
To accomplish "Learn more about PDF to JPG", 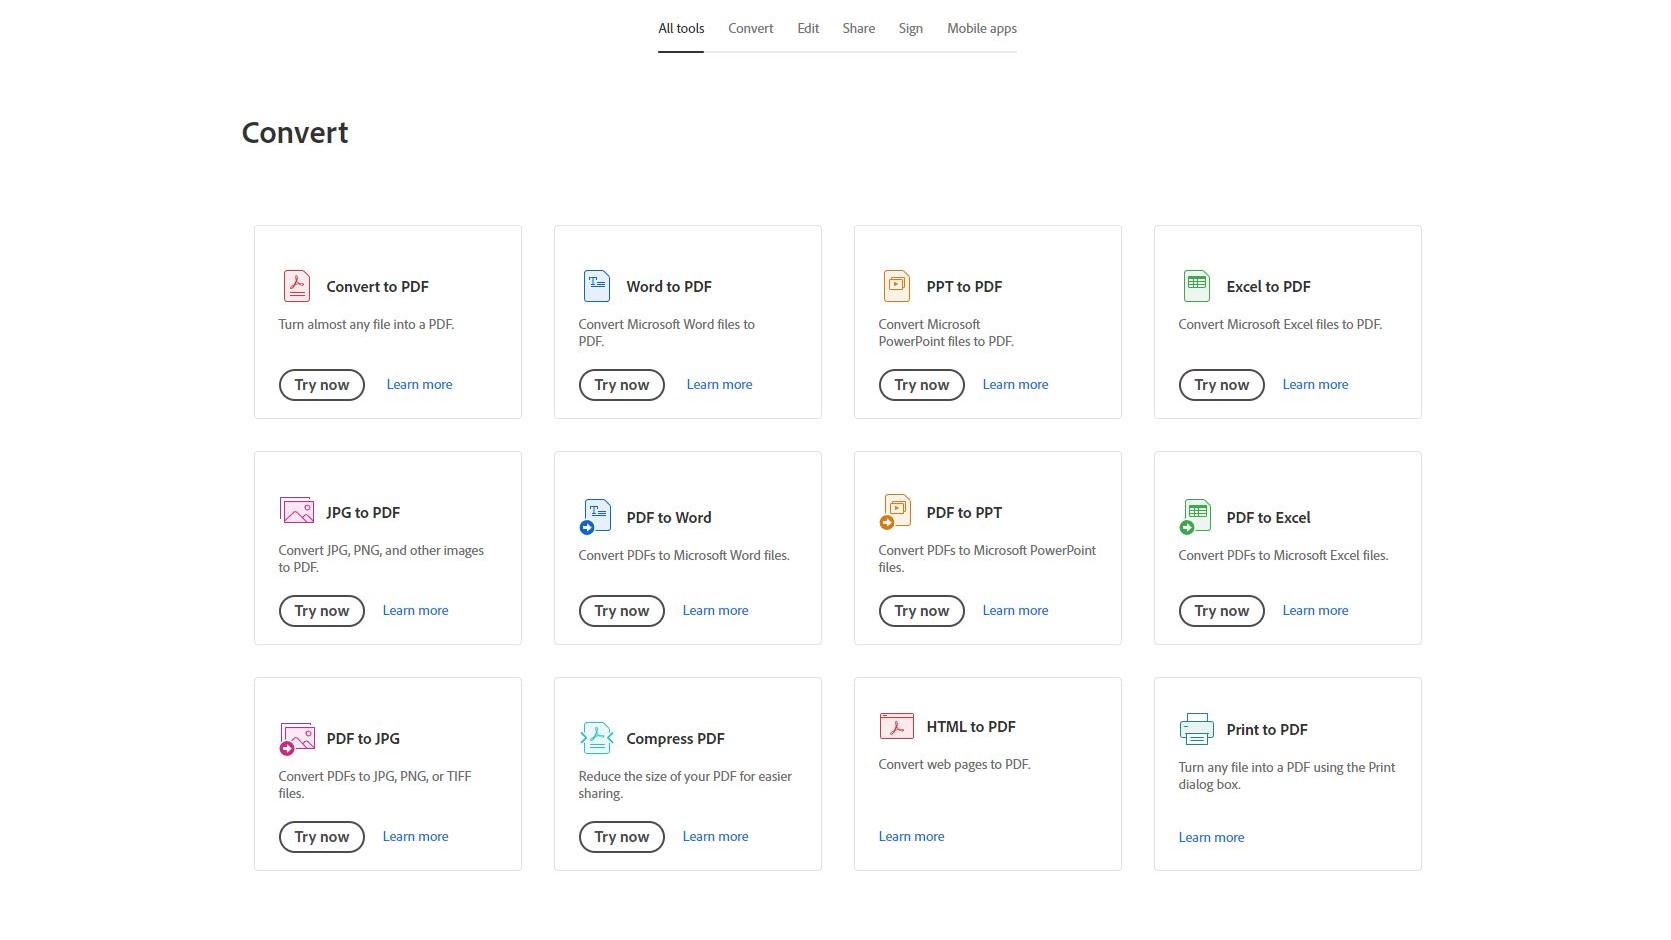I will pos(415,836).
